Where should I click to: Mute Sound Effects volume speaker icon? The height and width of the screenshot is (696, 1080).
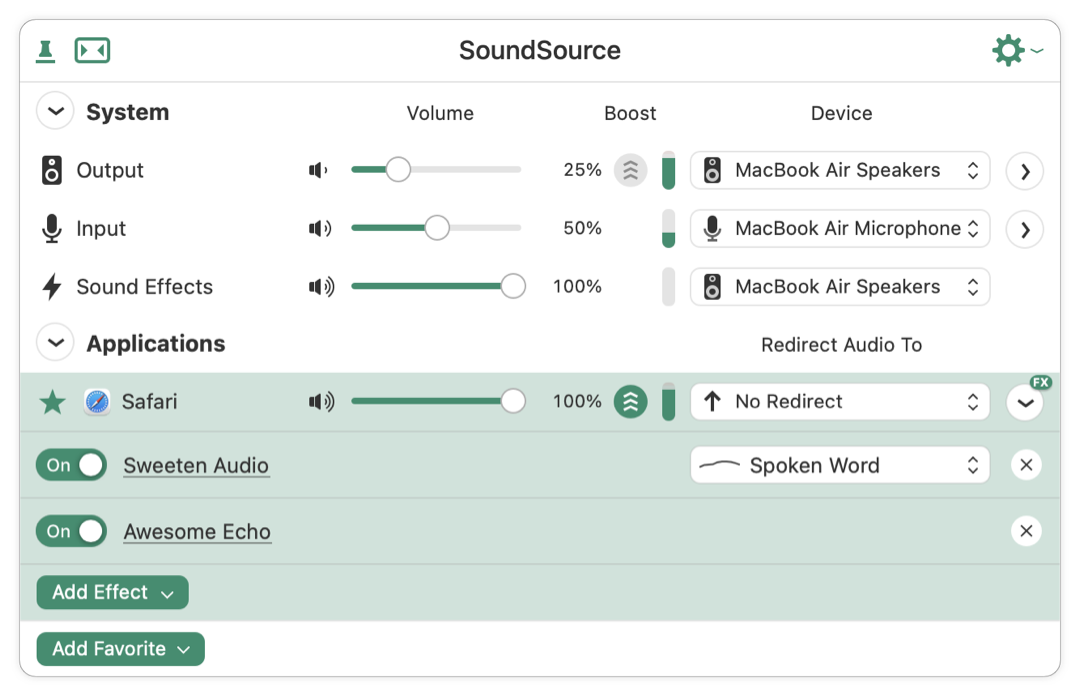point(322,286)
